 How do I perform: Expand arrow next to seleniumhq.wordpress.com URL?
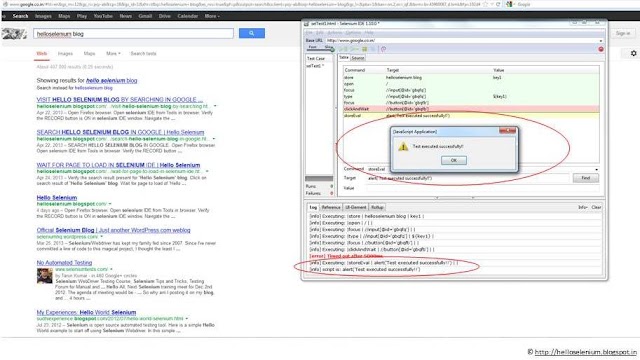pyautogui.click(x=101, y=237)
